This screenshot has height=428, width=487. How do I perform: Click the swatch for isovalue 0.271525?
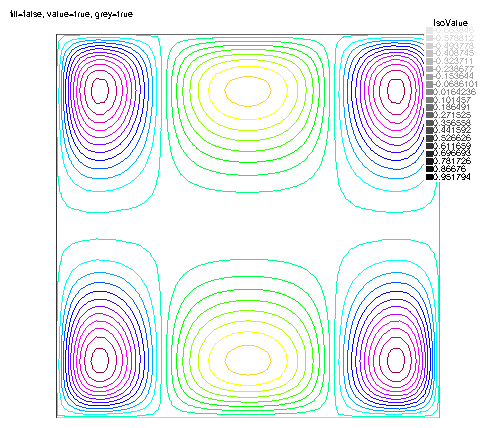coord(429,115)
